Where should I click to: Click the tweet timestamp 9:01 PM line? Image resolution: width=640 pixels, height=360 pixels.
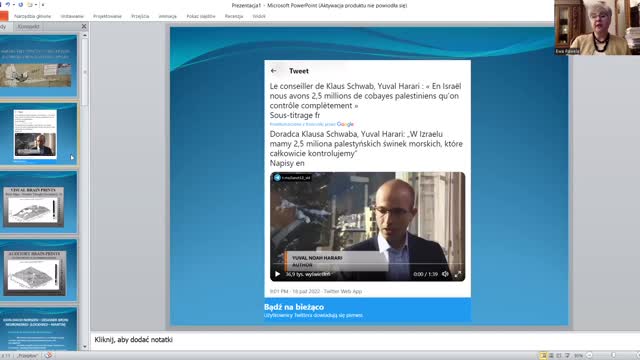(316, 291)
